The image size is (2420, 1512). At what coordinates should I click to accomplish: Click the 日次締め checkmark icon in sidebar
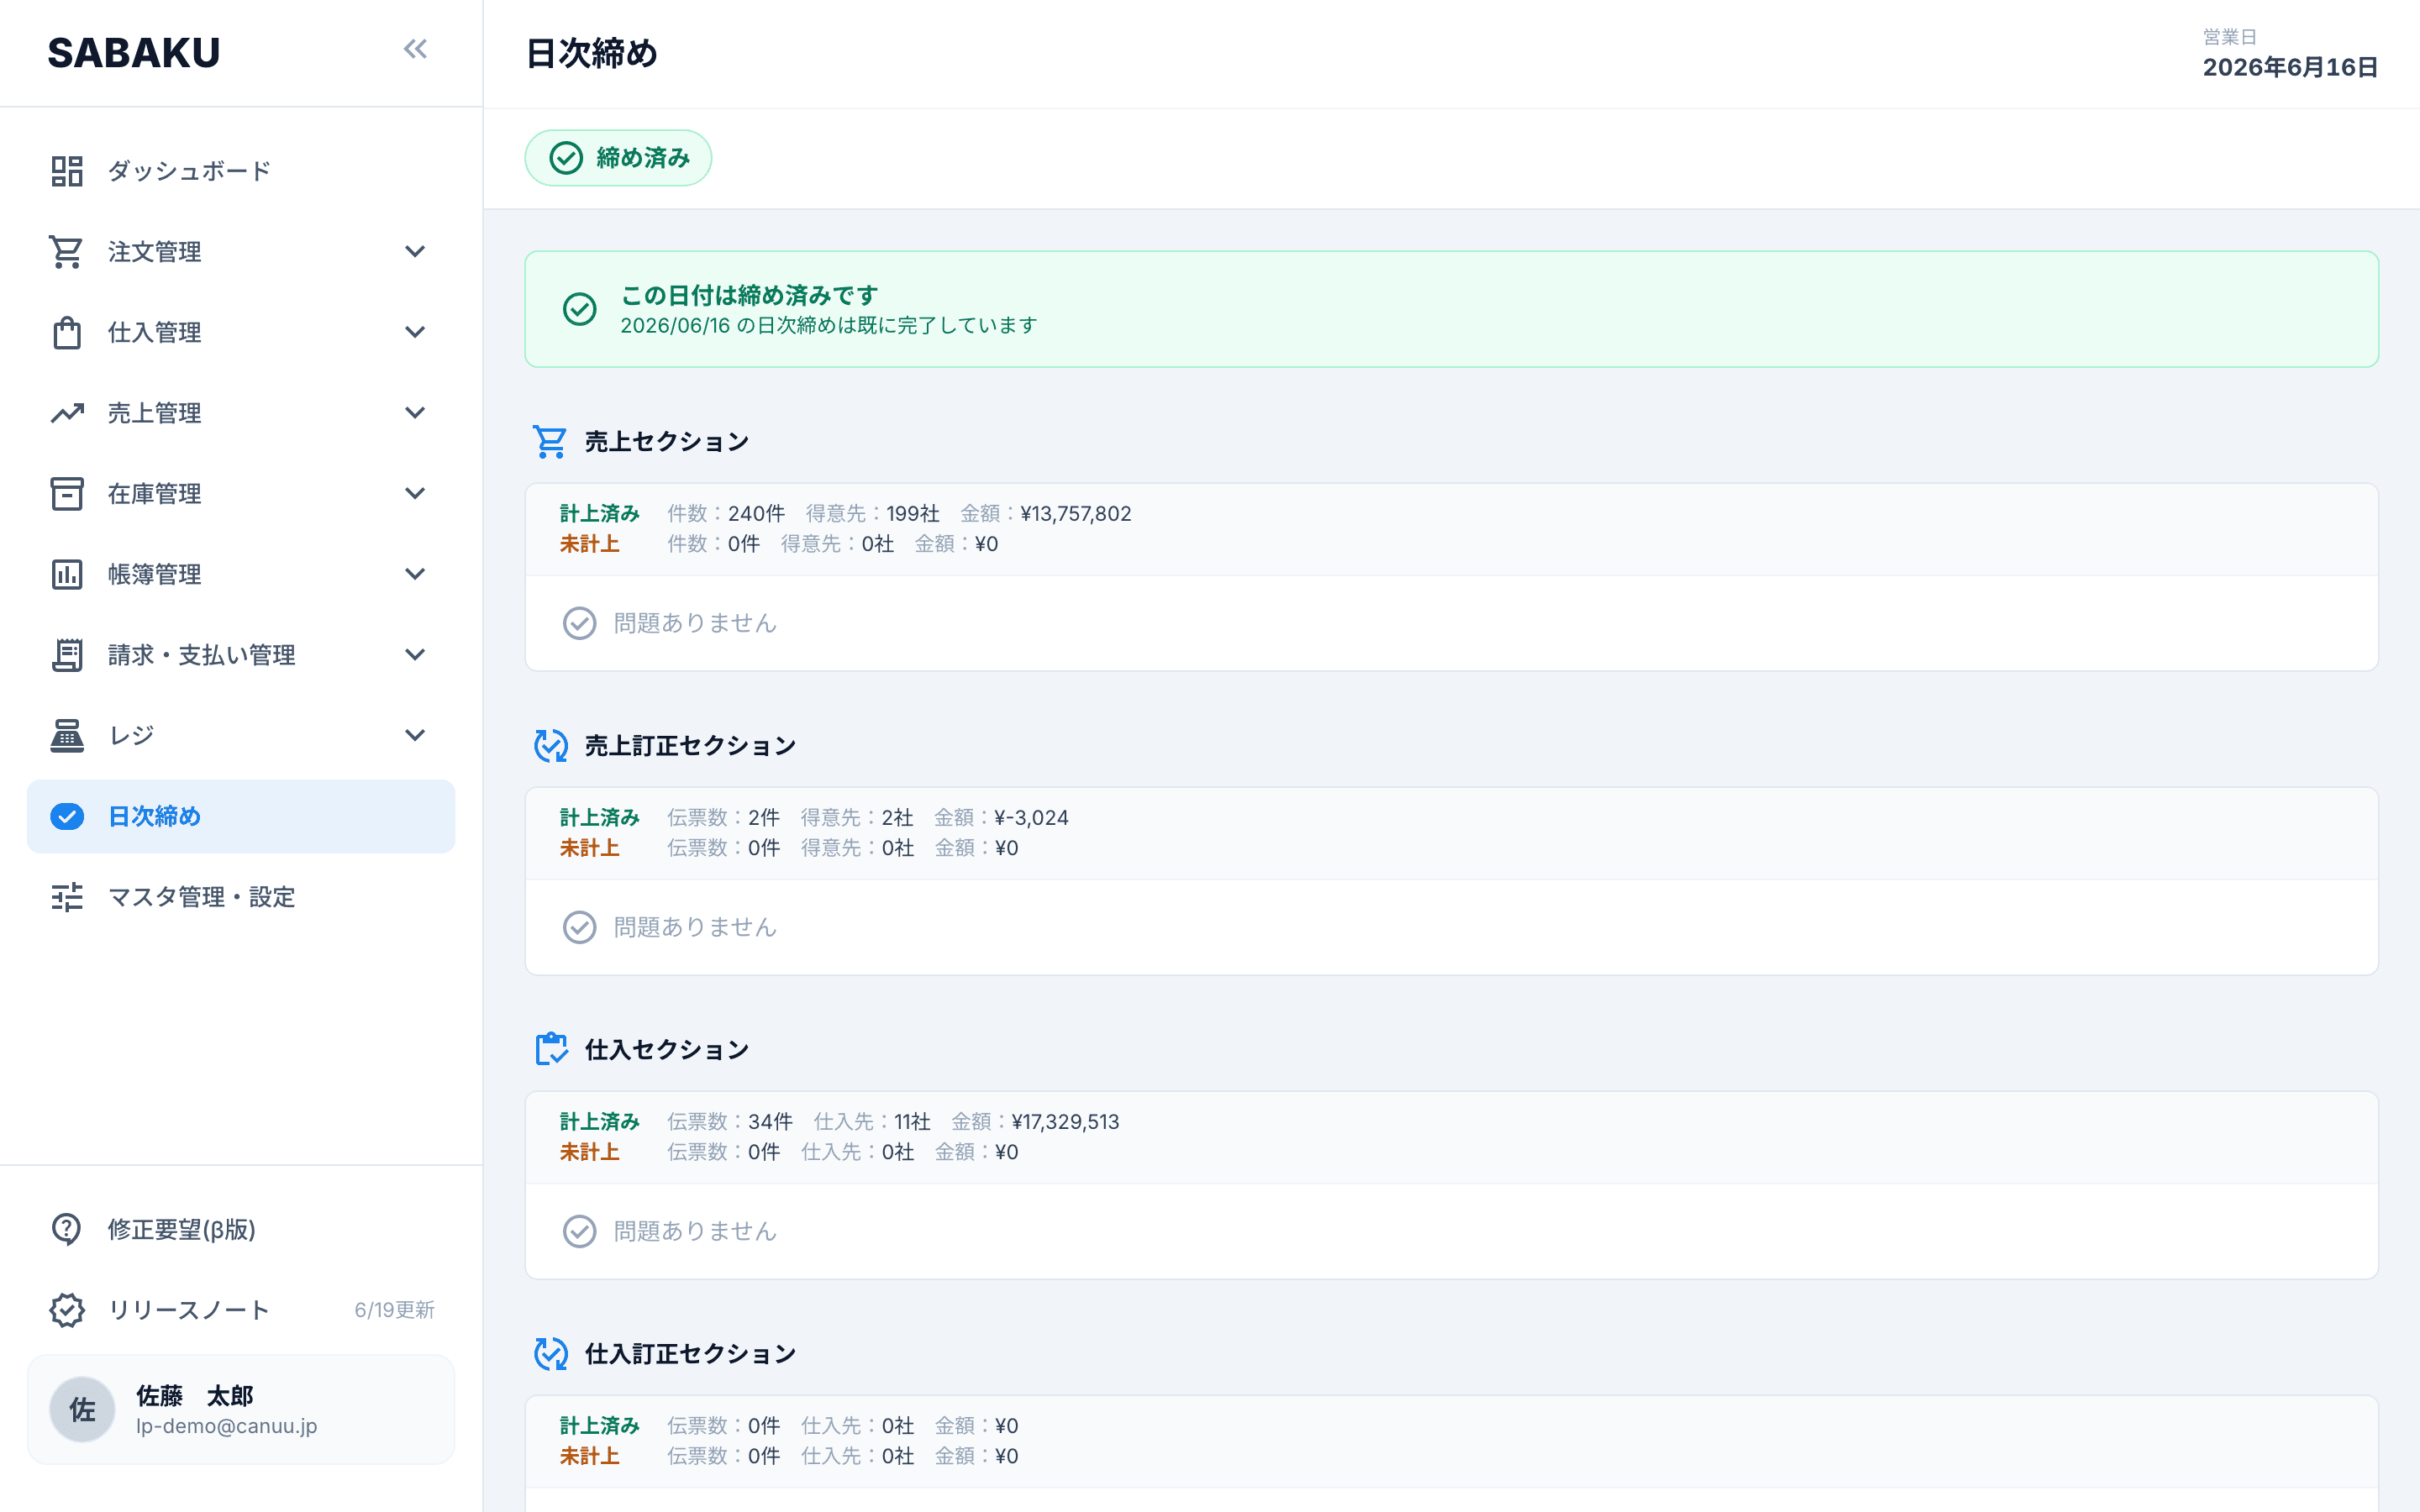tap(67, 817)
